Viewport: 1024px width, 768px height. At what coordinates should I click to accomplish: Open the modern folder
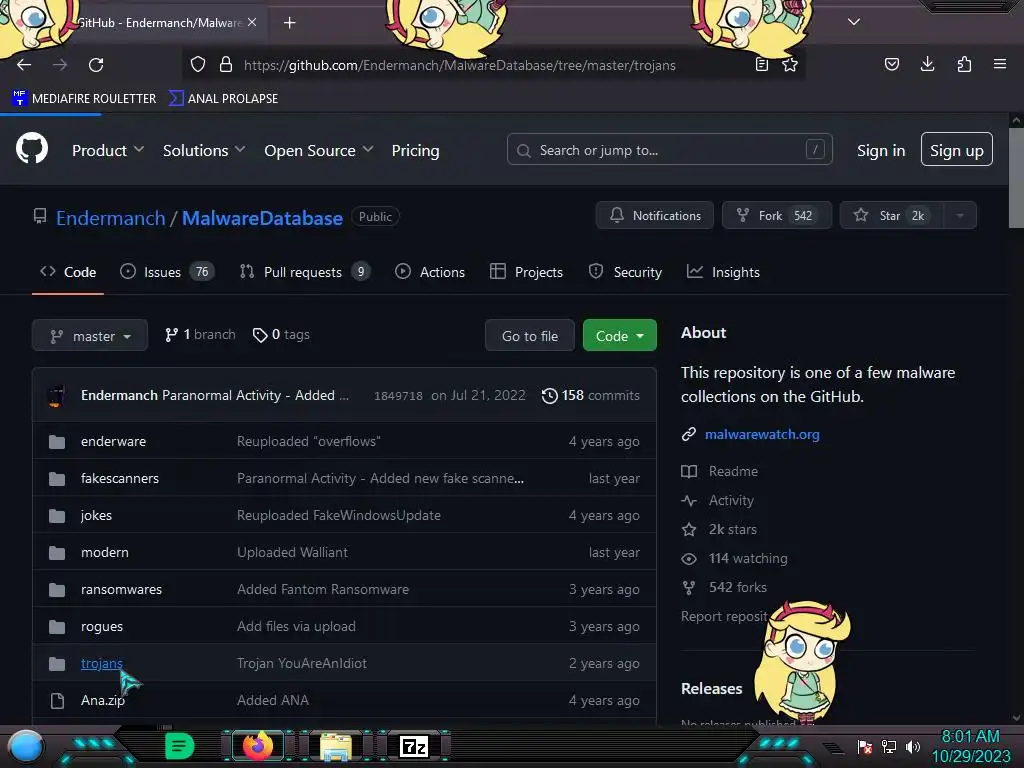104,552
